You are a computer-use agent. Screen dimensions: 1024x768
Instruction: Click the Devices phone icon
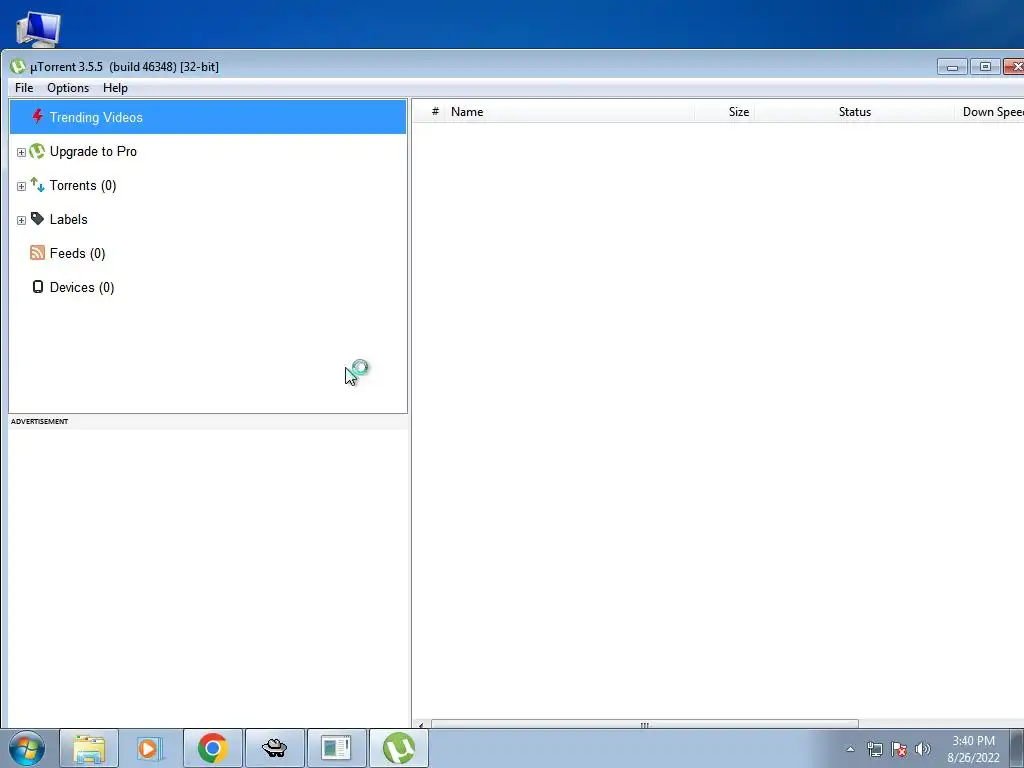pos(38,287)
